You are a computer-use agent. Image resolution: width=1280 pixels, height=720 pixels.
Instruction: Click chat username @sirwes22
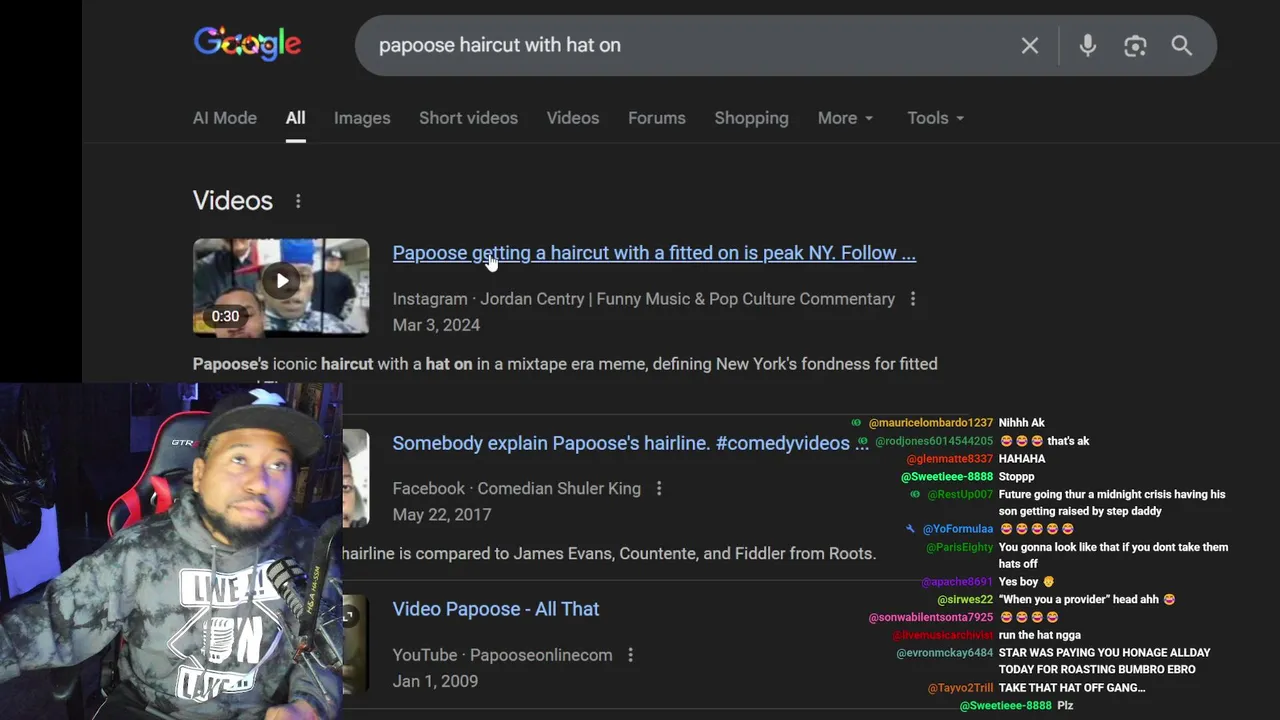point(965,600)
